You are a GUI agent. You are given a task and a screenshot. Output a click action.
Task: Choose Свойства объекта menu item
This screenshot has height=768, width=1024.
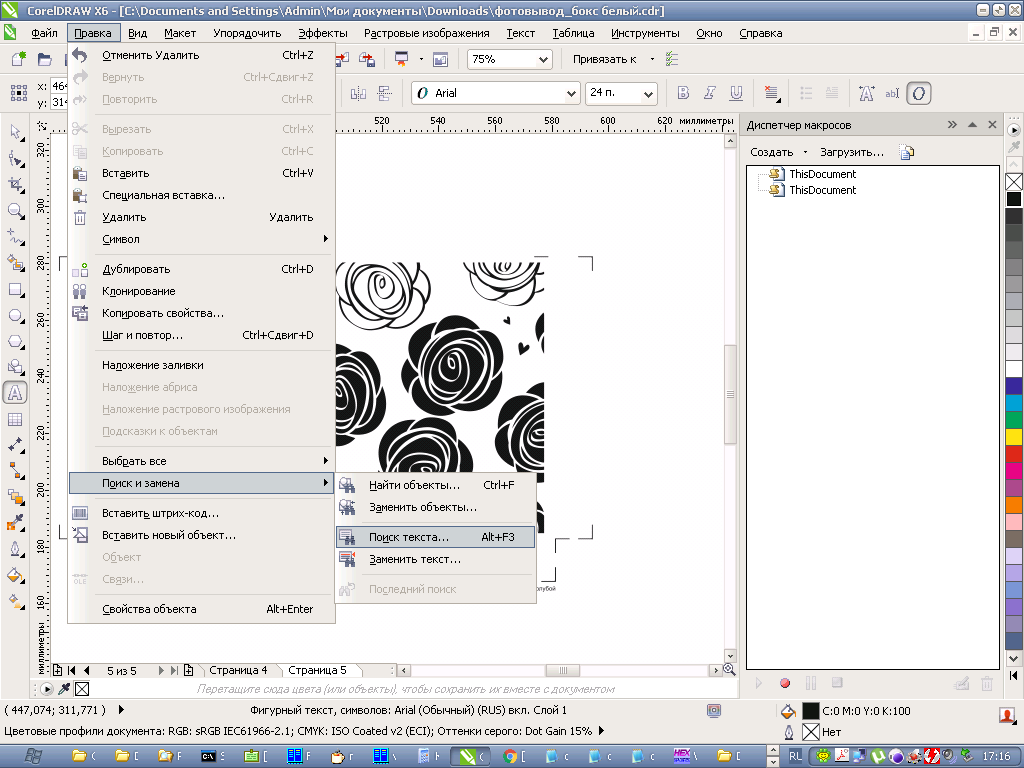pos(202,609)
